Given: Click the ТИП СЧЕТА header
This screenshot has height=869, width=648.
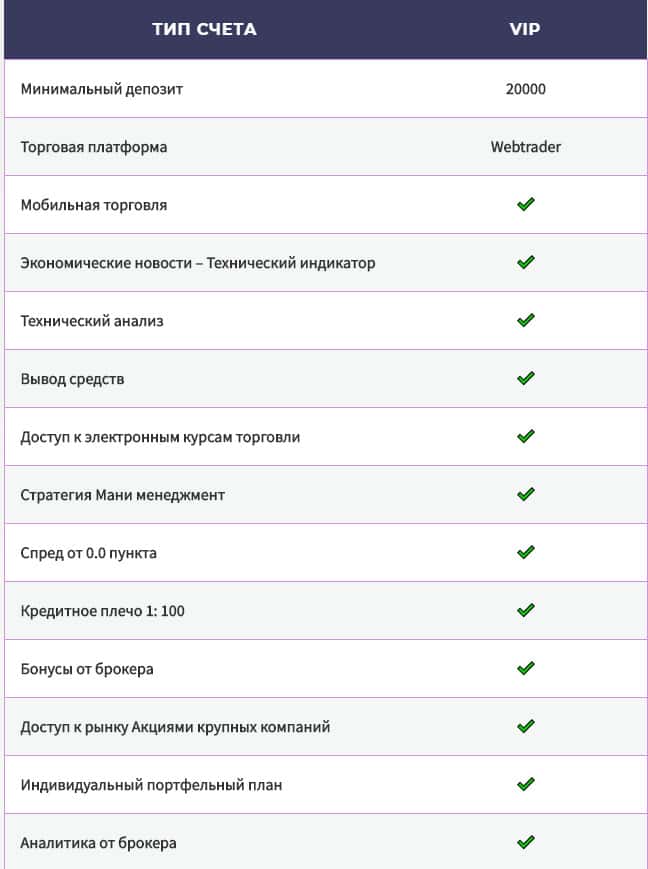Looking at the screenshot, I should pos(204,29).
